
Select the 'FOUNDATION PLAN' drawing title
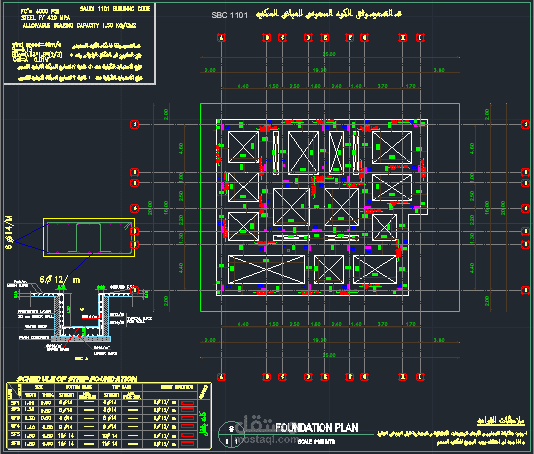pos(316,428)
